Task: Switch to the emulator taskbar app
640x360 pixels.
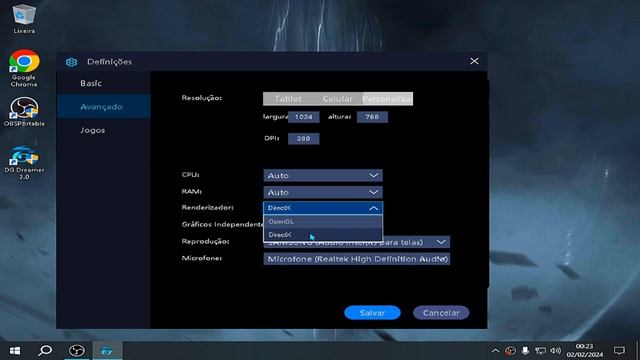Action: [x=107, y=351]
